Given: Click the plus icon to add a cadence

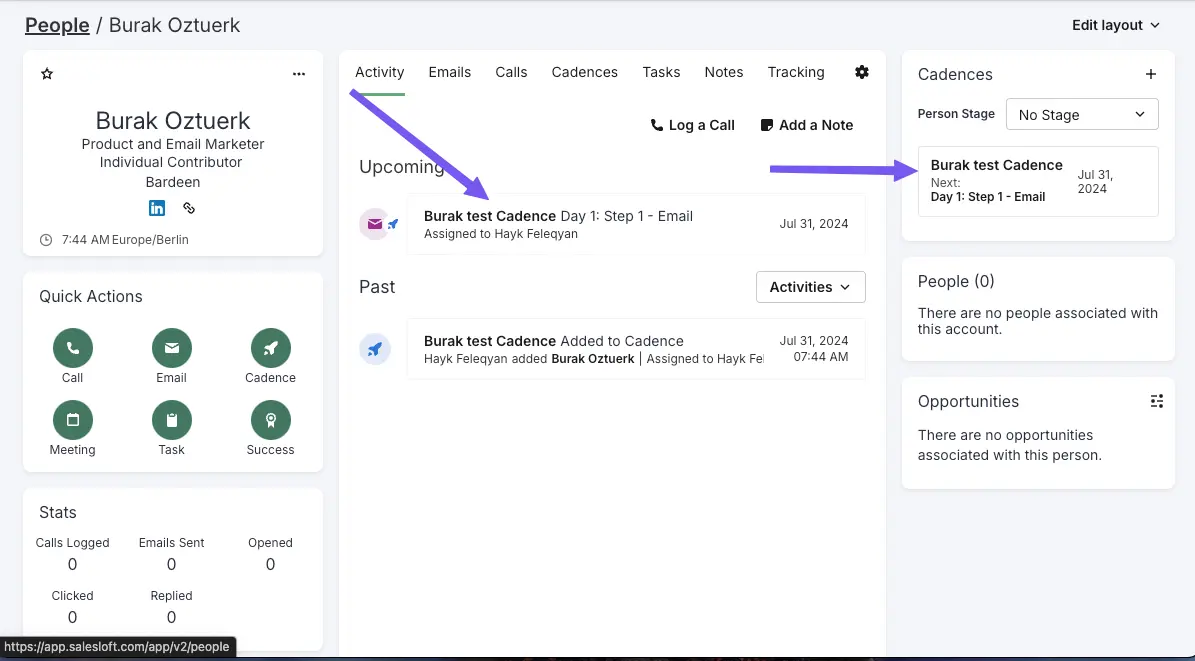Looking at the screenshot, I should click(x=1151, y=74).
